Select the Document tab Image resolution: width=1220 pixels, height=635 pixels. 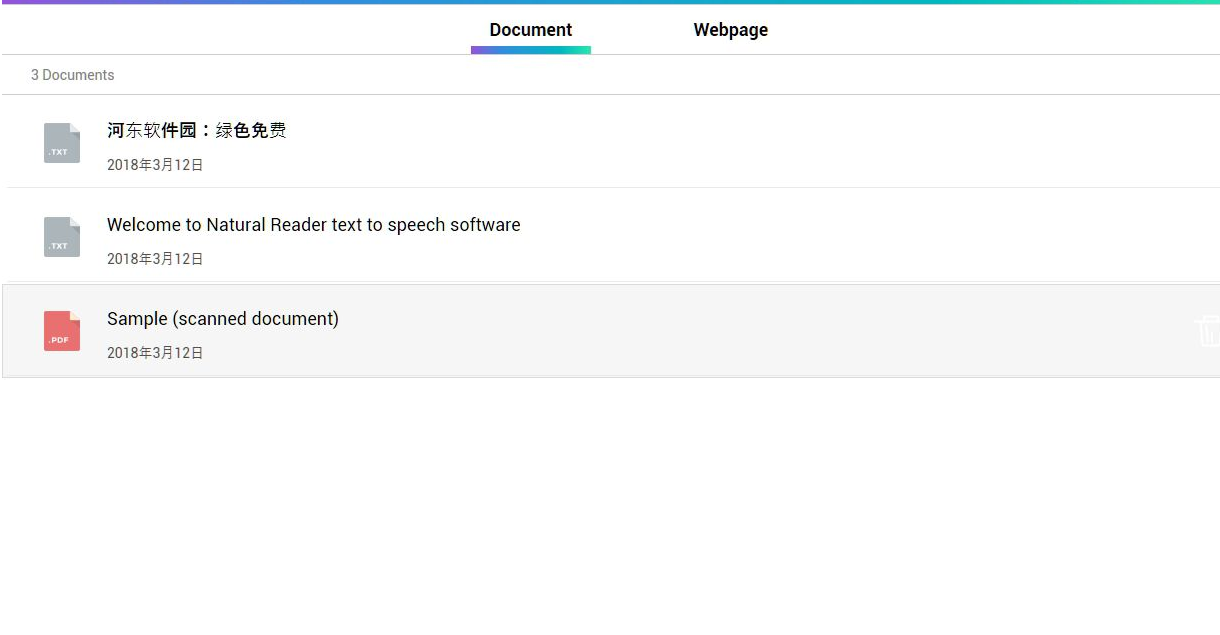point(530,30)
